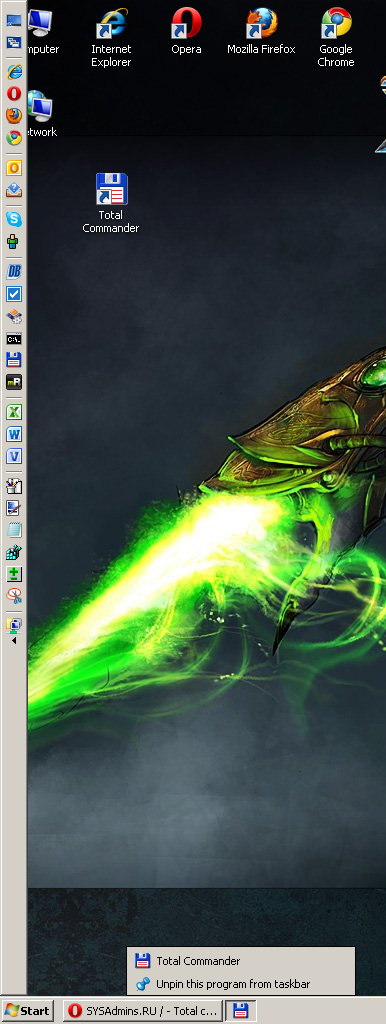Image resolution: width=386 pixels, height=1024 pixels.
Task: Switch to SYSAdmins.RU Opera taskbar window
Action: pos(142,1011)
